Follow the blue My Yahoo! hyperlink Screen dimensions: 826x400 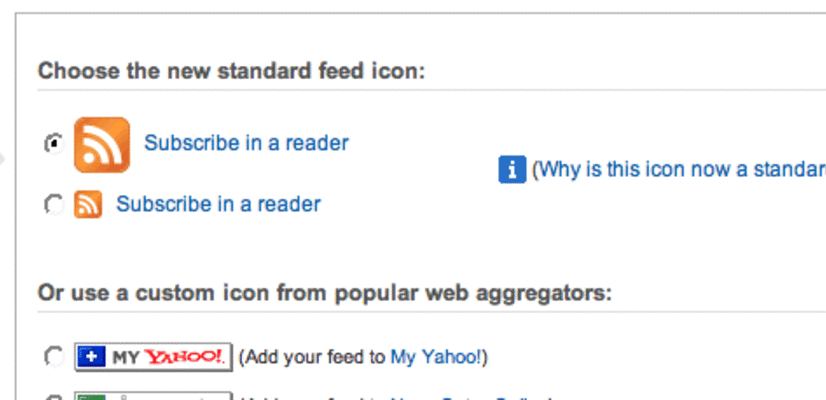click(435, 357)
